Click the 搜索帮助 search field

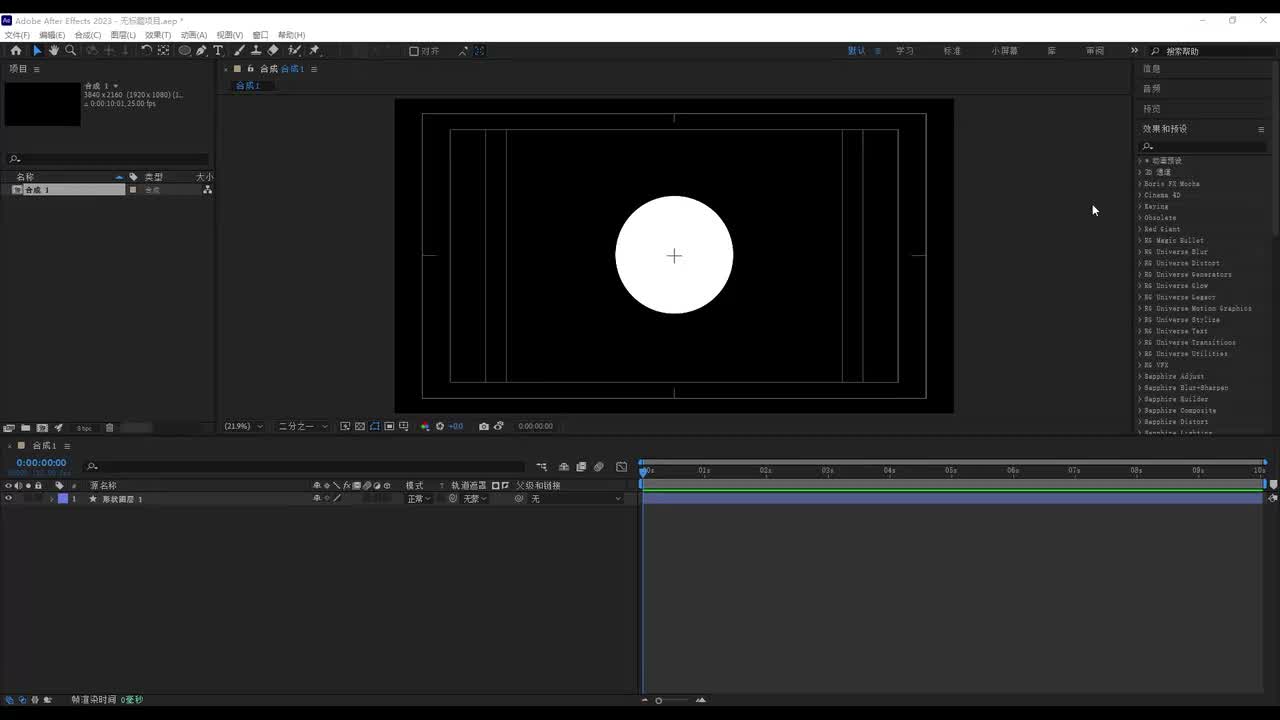point(1215,51)
